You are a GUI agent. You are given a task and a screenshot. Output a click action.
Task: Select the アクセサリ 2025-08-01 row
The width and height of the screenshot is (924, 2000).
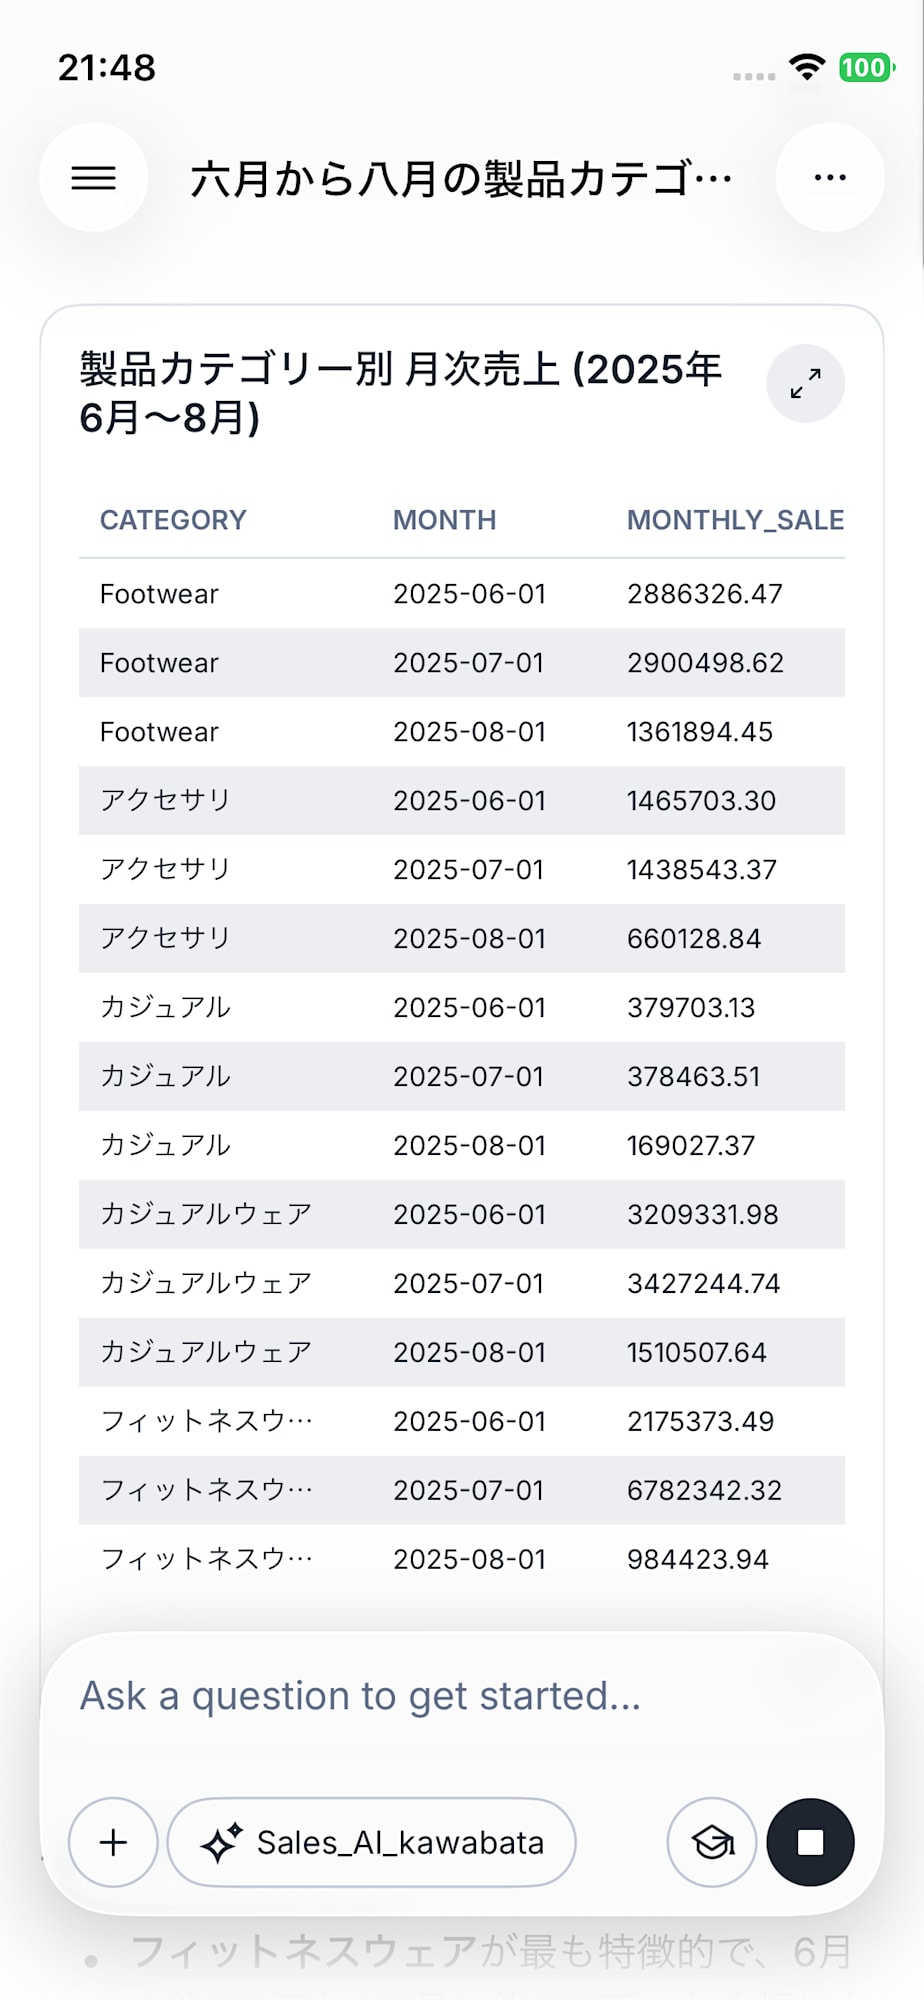coord(462,939)
